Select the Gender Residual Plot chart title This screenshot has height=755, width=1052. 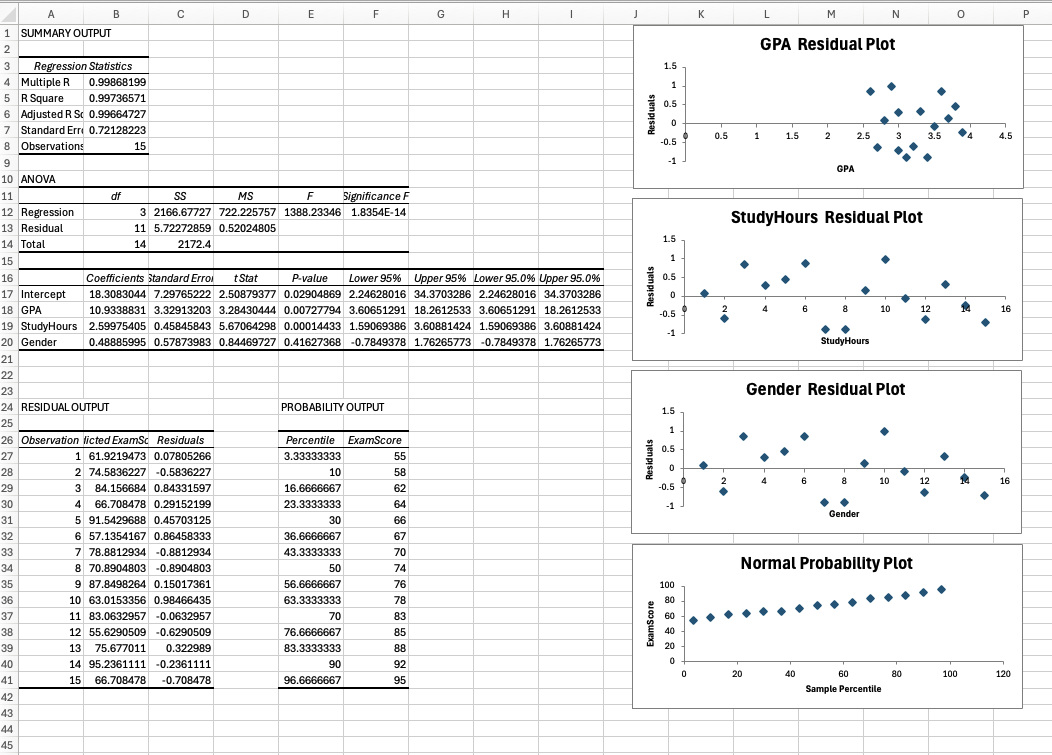827,389
